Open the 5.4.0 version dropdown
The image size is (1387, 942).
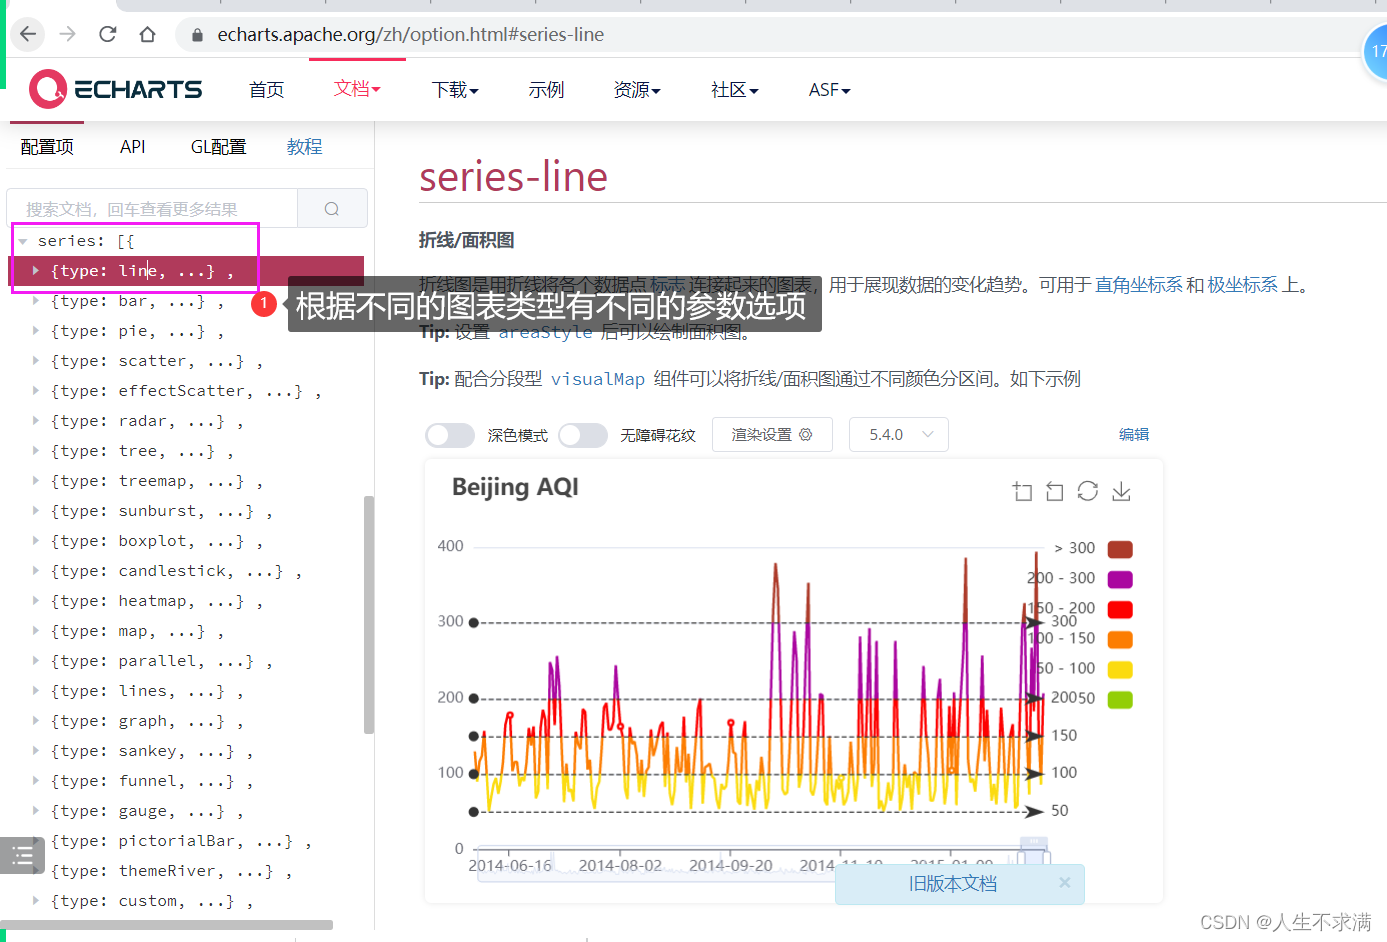[898, 434]
